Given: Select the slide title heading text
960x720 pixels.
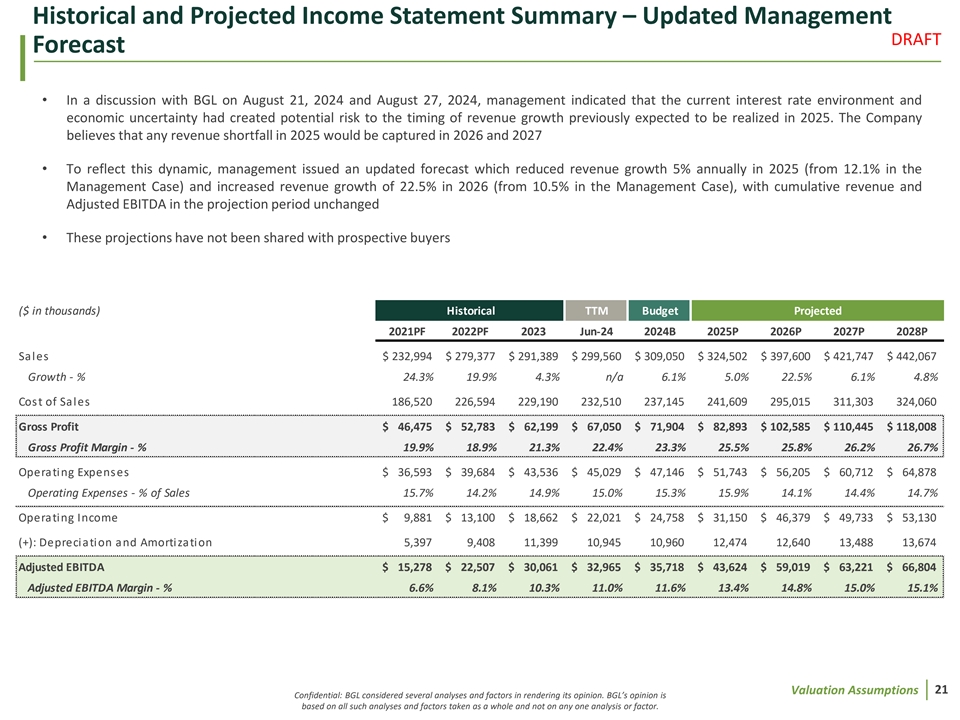Looking at the screenshot, I should point(462,30).
